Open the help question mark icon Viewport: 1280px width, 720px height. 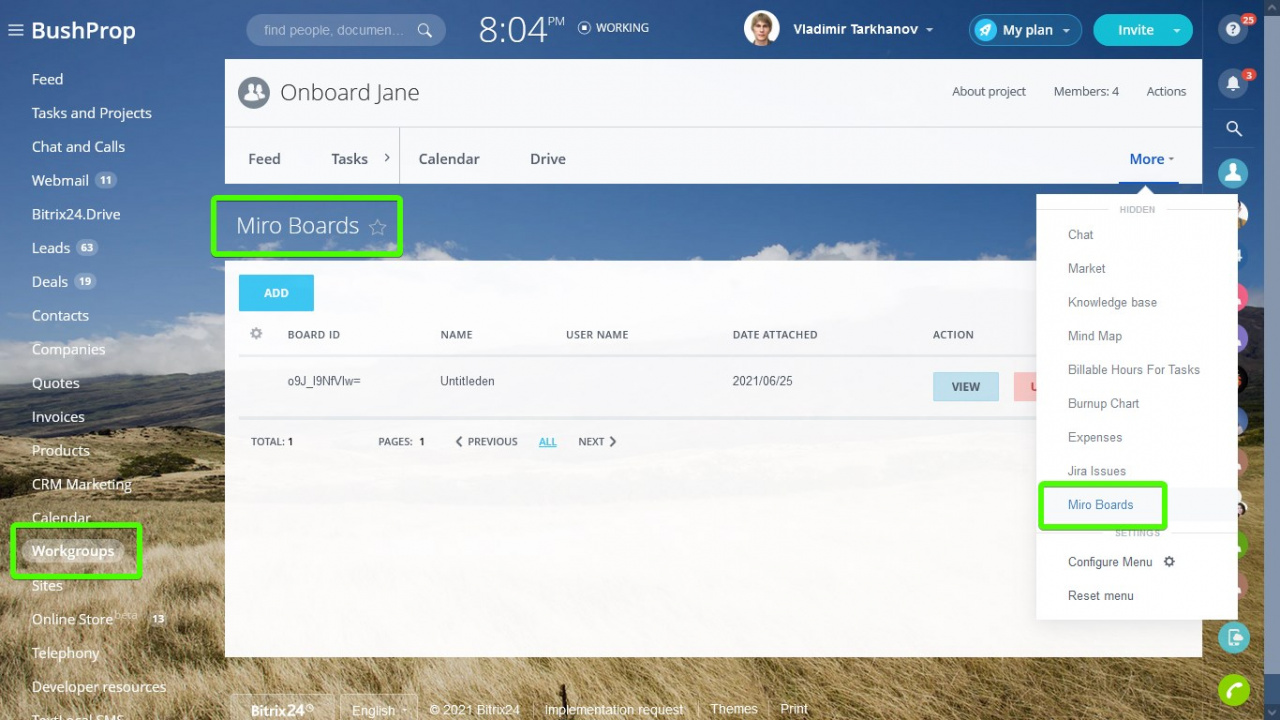(x=1233, y=29)
